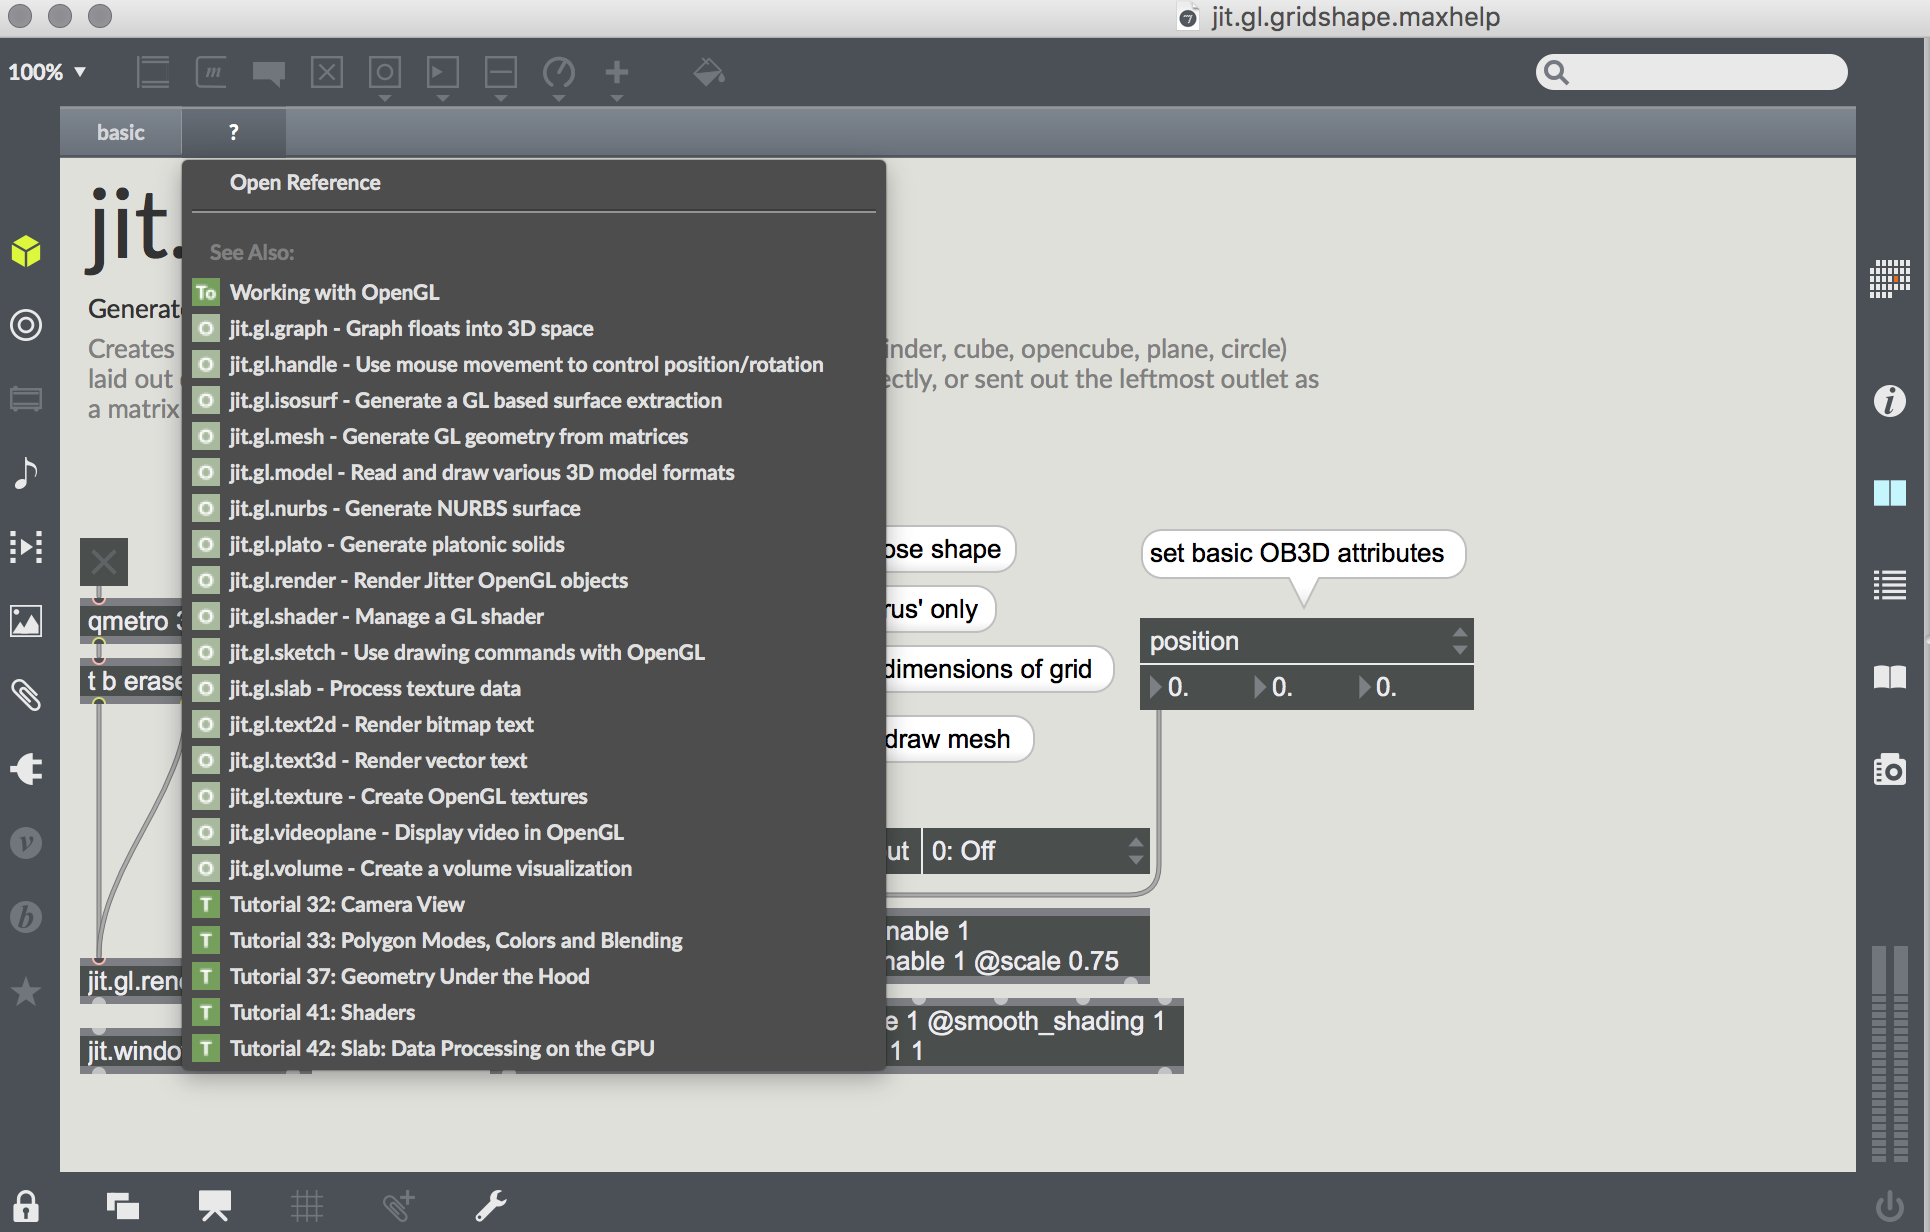Click the toolbar search field
This screenshot has height=1232, width=1930.
1691,72
